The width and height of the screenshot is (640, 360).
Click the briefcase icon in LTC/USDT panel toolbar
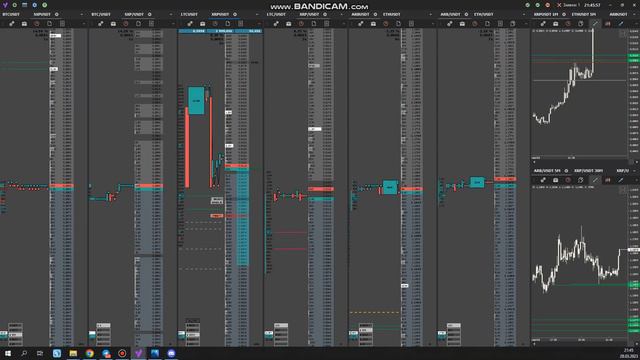[x=289, y=24]
